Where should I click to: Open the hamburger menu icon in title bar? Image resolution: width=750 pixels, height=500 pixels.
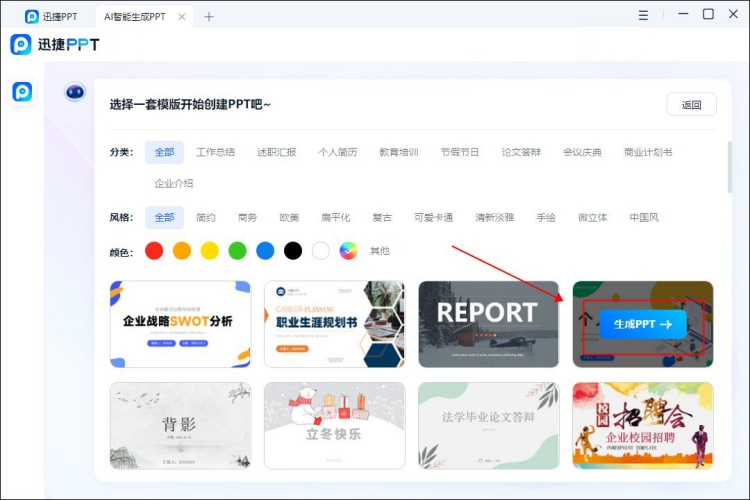point(643,15)
